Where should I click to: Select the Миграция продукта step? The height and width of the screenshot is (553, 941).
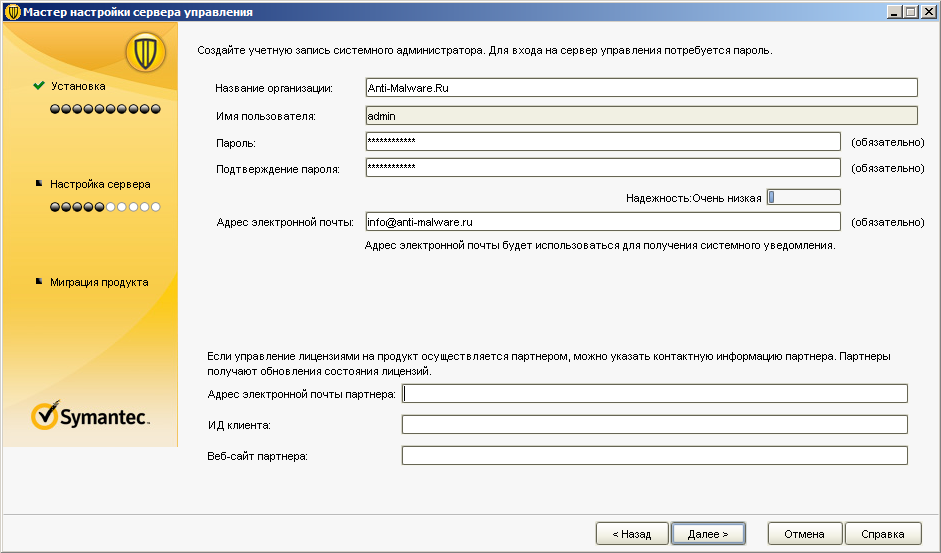click(x=99, y=282)
